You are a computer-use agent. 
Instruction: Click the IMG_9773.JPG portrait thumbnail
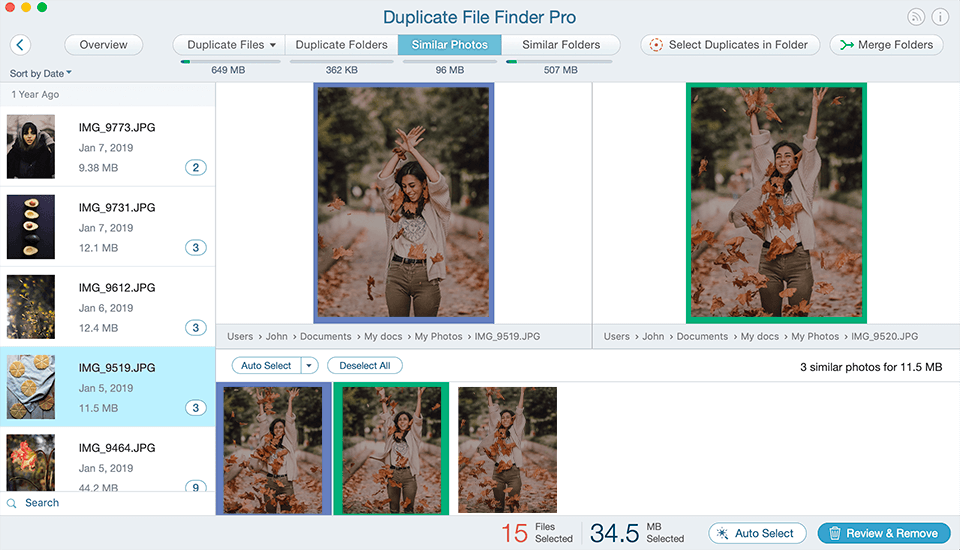pos(31,146)
